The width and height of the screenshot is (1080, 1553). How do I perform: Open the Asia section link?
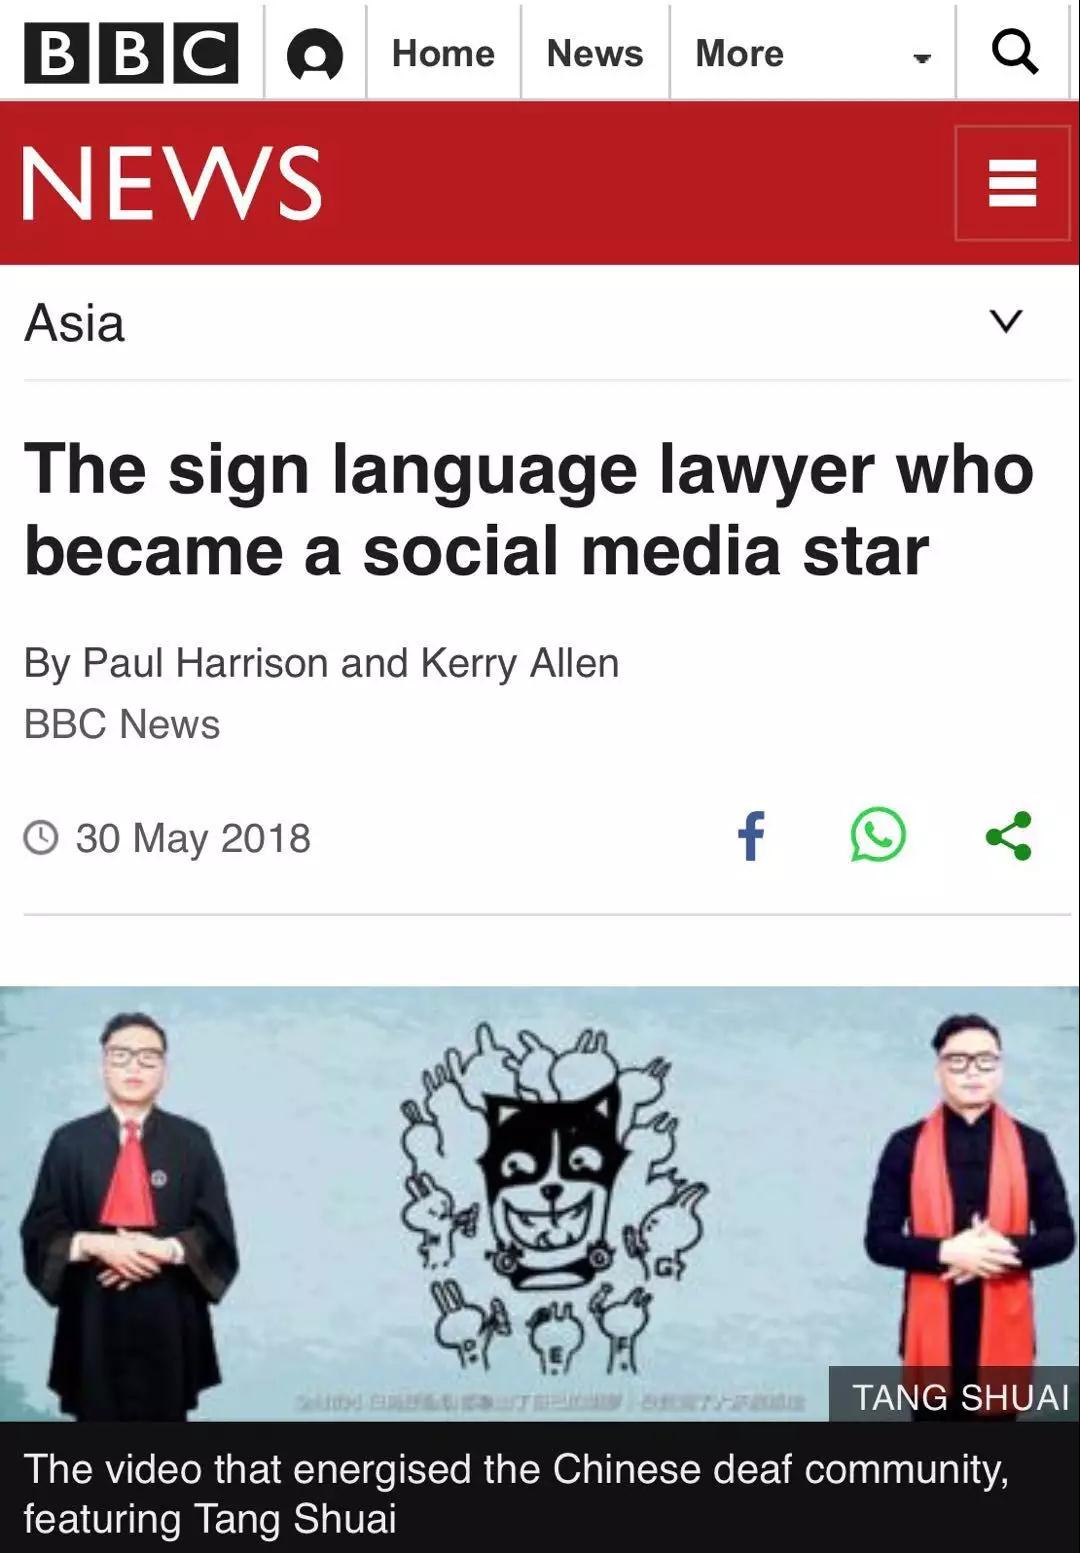74,323
